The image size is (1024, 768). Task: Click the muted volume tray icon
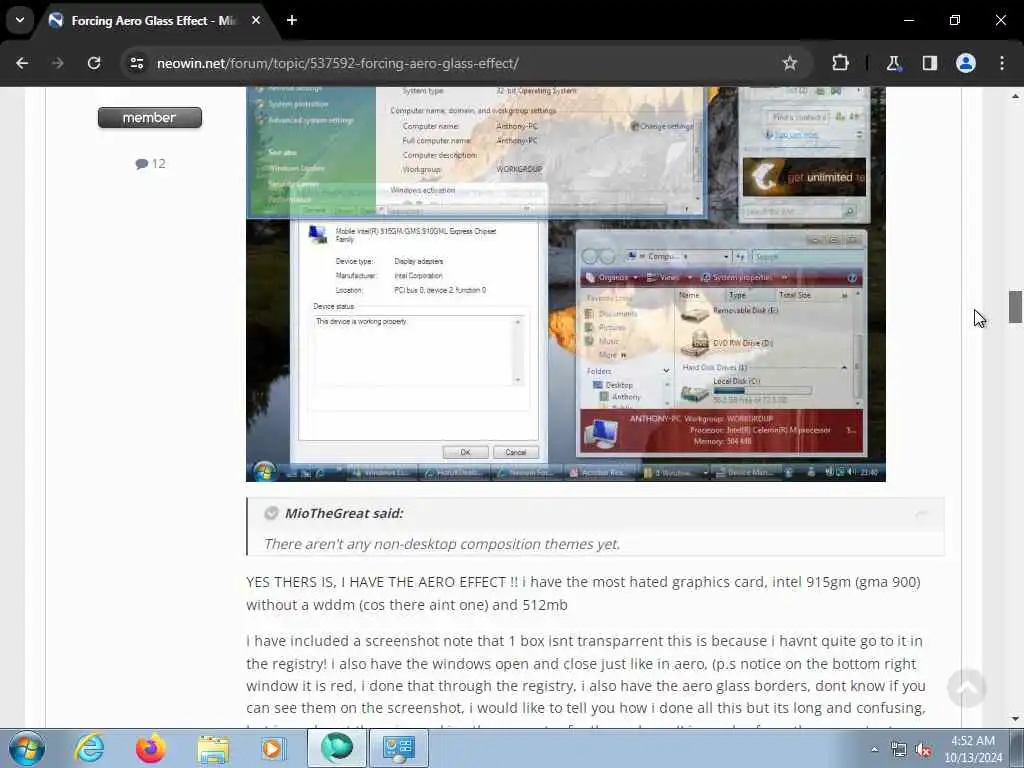(x=923, y=750)
